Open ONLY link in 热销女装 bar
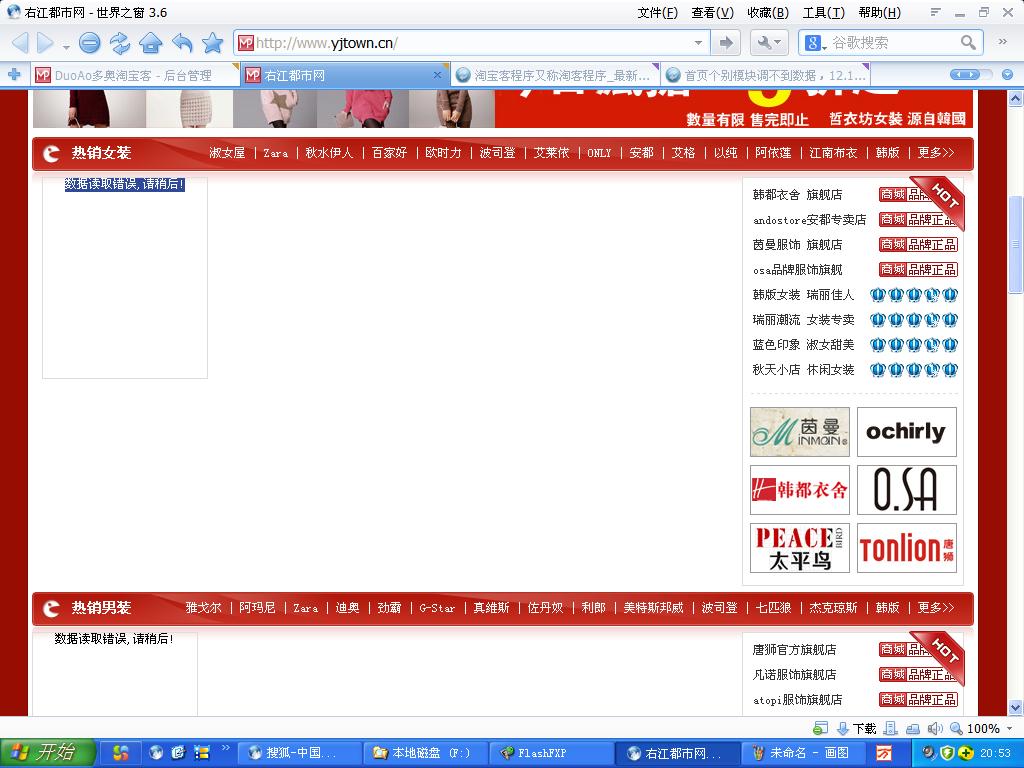The height and width of the screenshot is (768, 1024). point(599,153)
